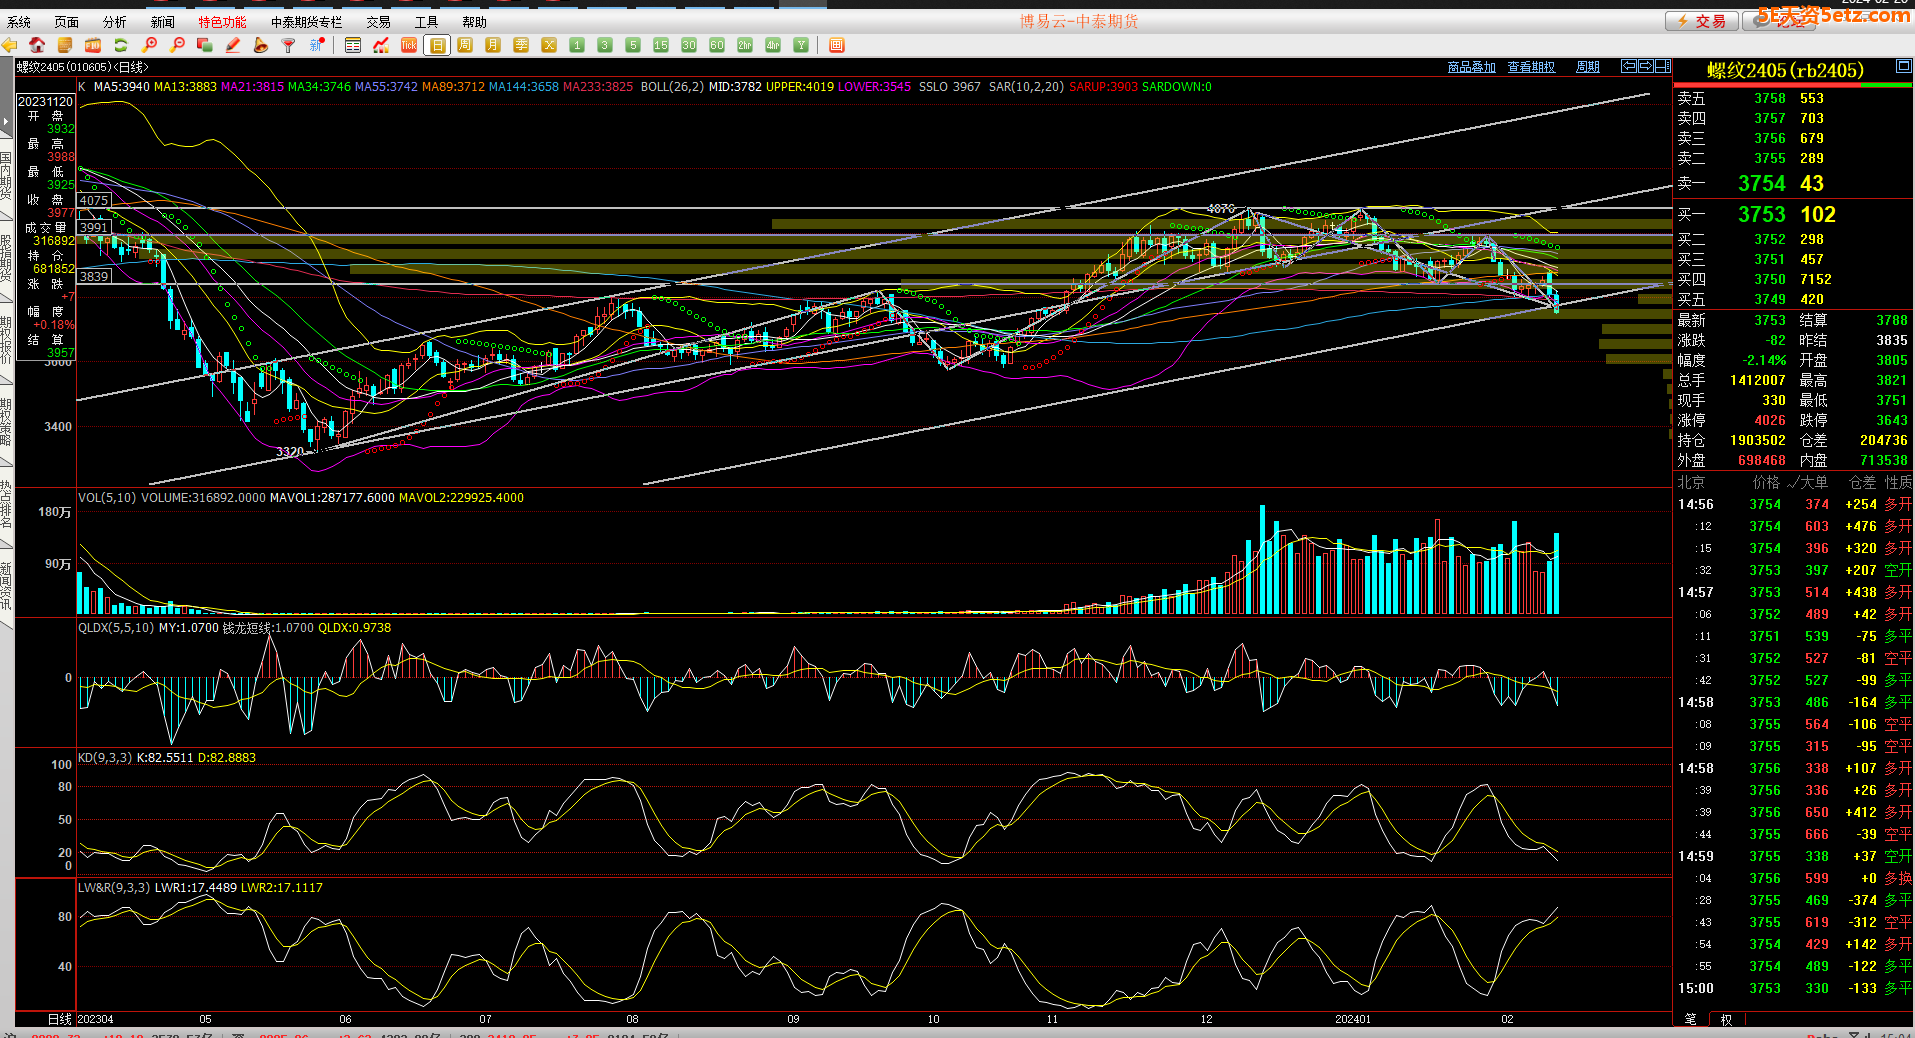Click the back arrow toolbar icon
Screen dimensions: 1915x1038
tap(10, 45)
